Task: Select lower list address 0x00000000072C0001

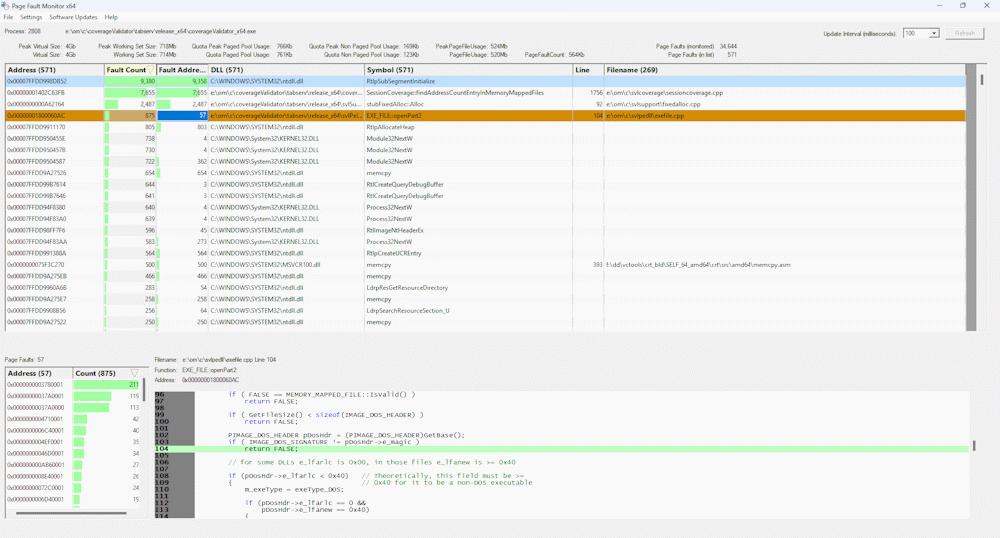Action: [x=35, y=488]
